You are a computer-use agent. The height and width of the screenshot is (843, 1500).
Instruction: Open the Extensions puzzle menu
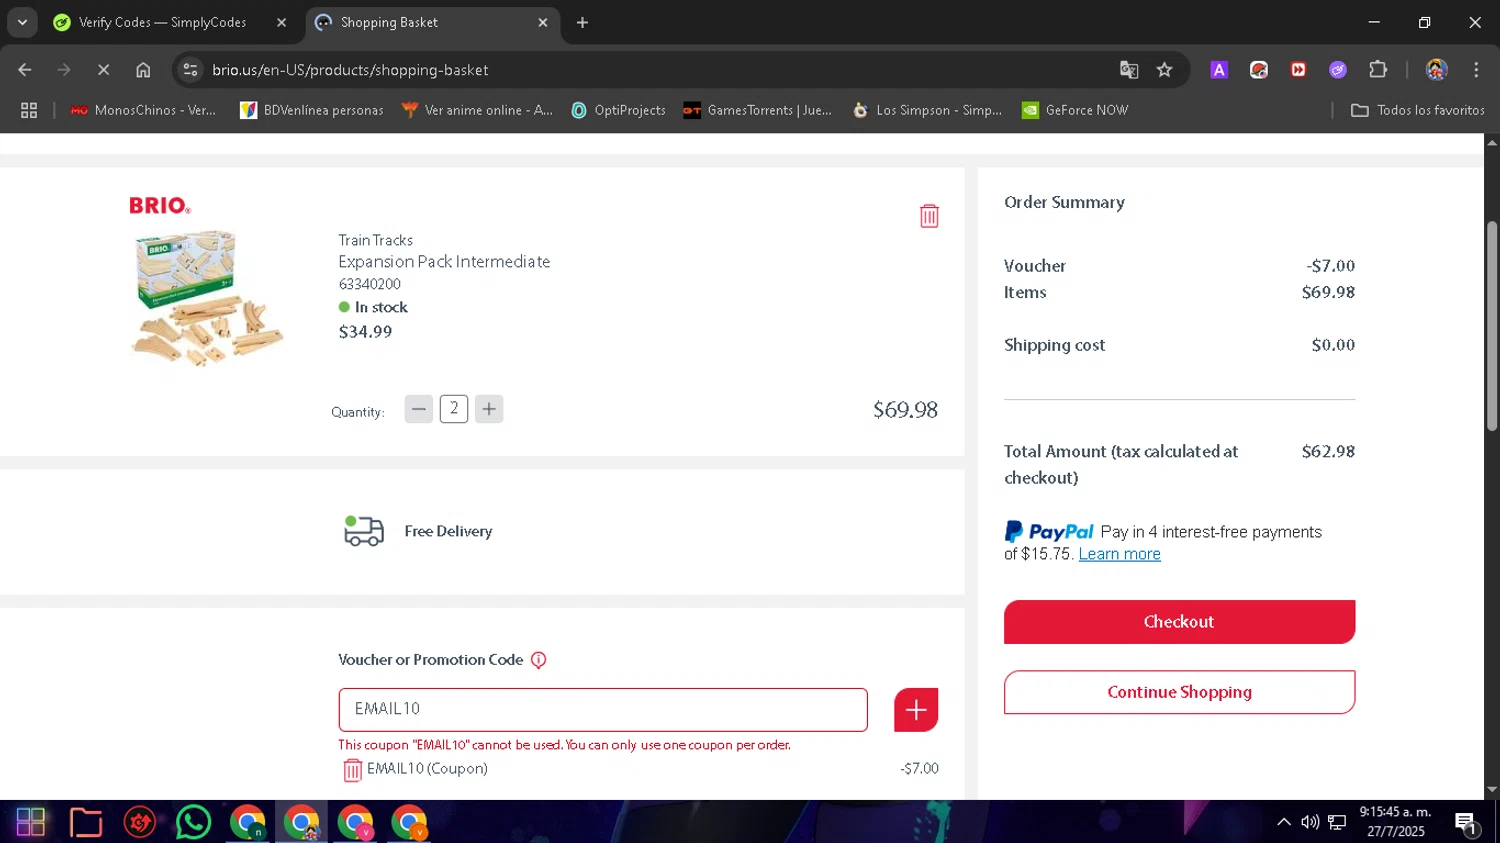1378,70
